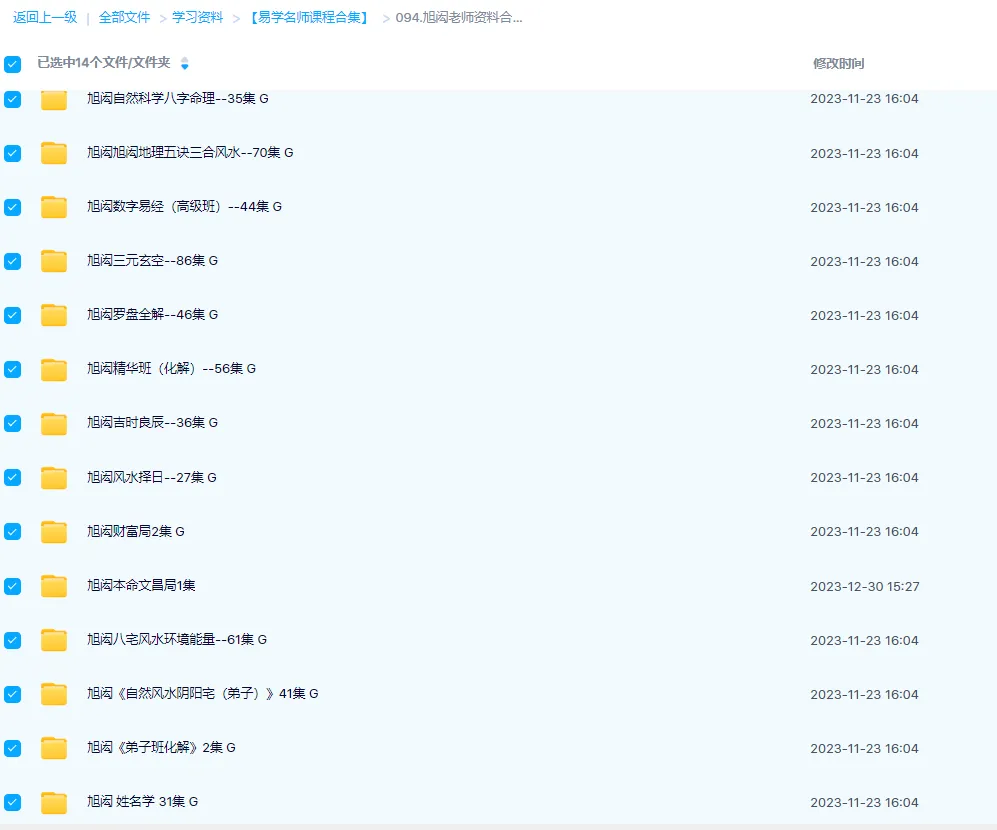Sort by 修改时间 column header

click(839, 64)
